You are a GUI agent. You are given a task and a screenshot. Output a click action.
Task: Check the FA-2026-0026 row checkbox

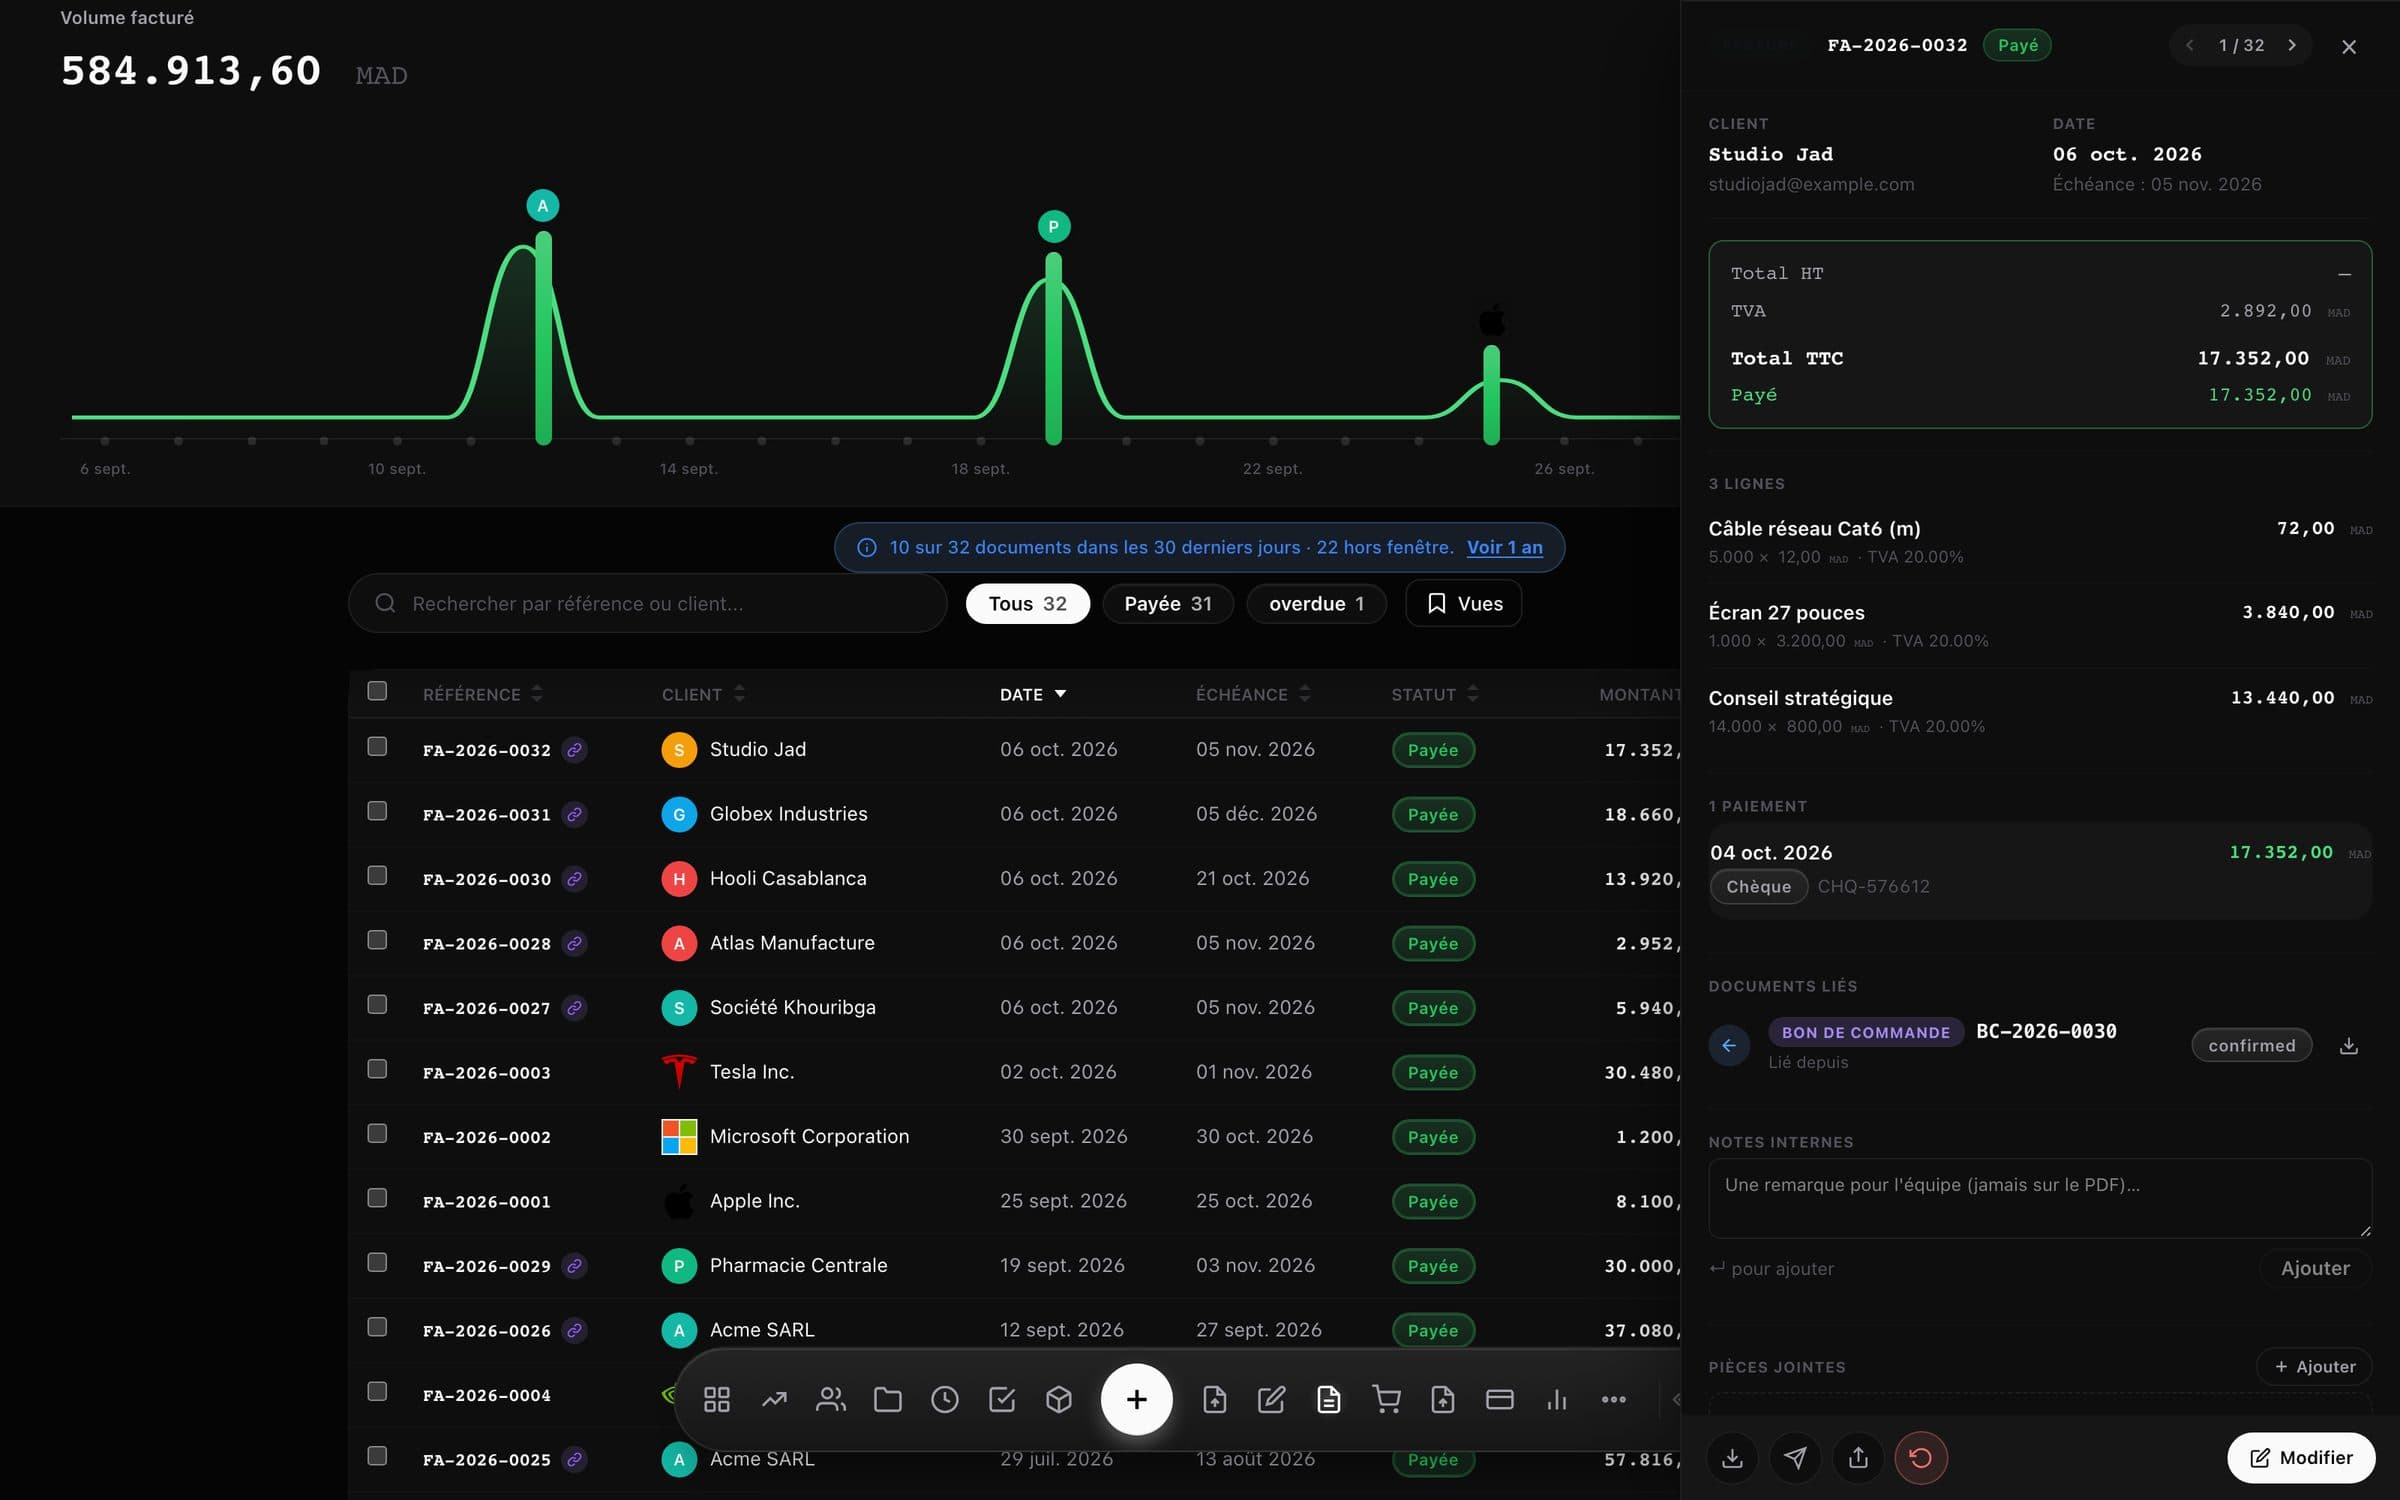[x=377, y=1326]
